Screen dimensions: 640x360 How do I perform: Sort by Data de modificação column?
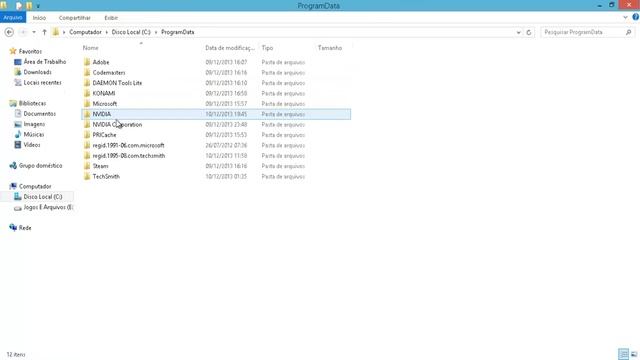230,48
